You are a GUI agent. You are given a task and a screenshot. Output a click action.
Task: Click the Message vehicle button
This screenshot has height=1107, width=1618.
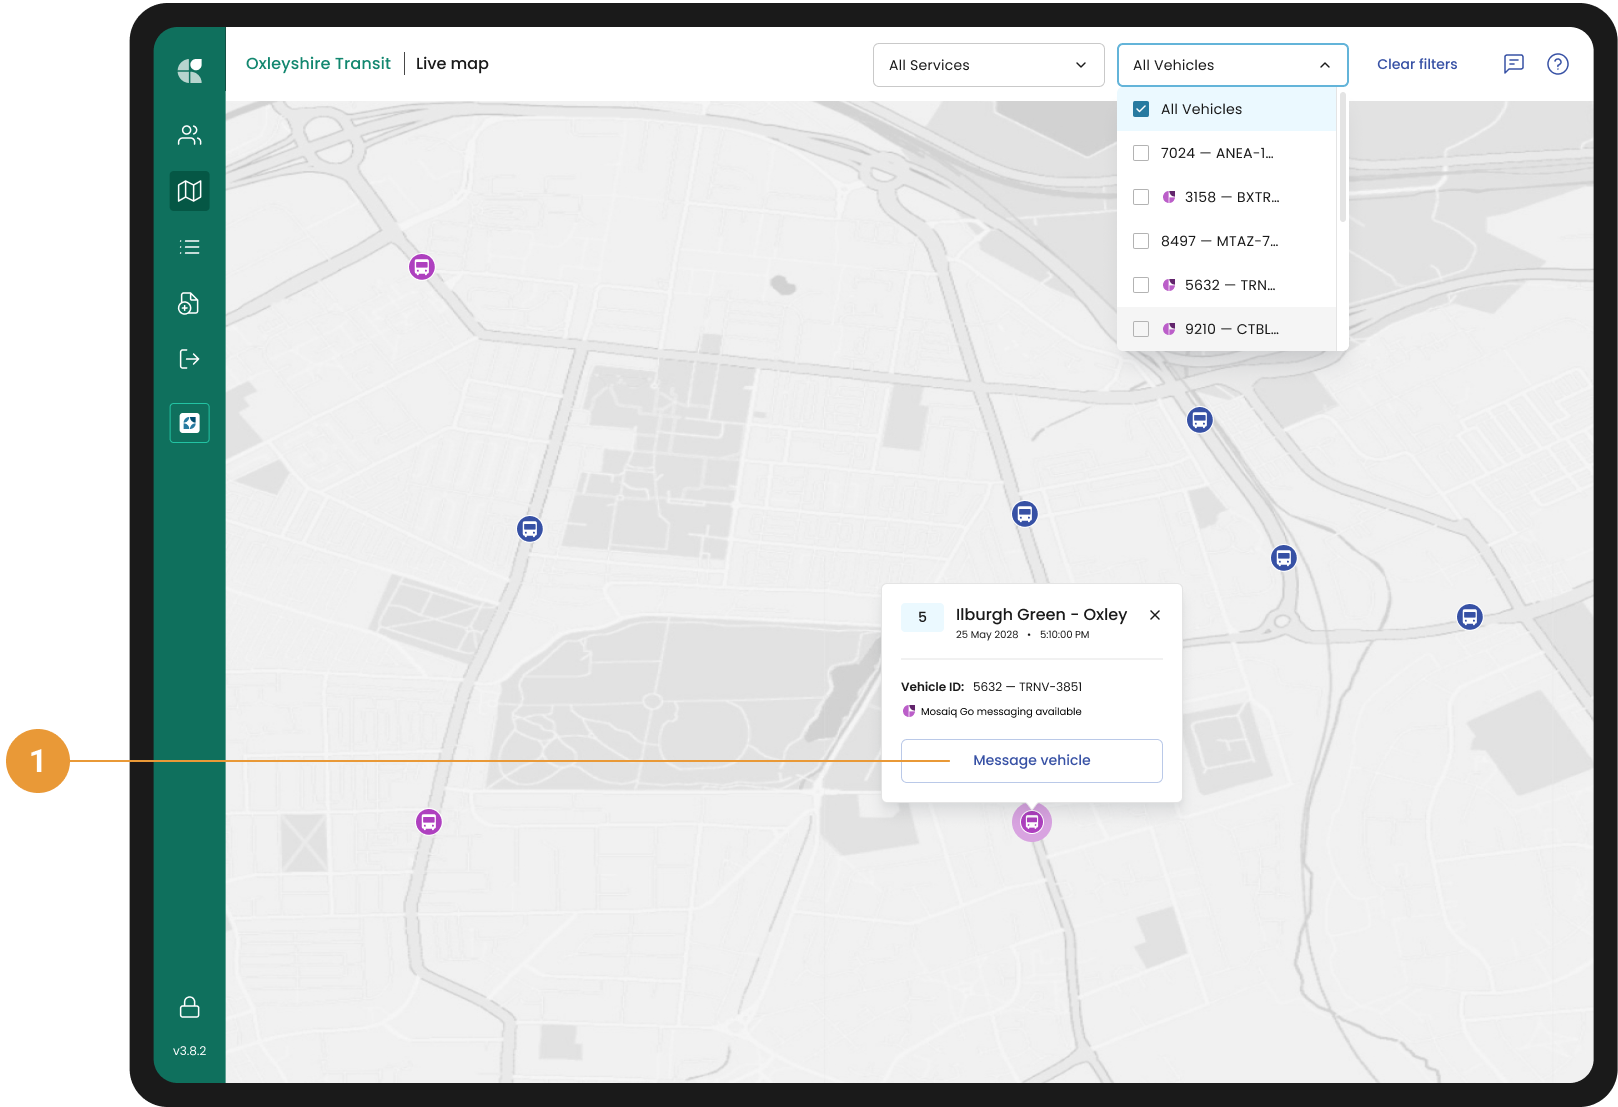pos(1031,761)
